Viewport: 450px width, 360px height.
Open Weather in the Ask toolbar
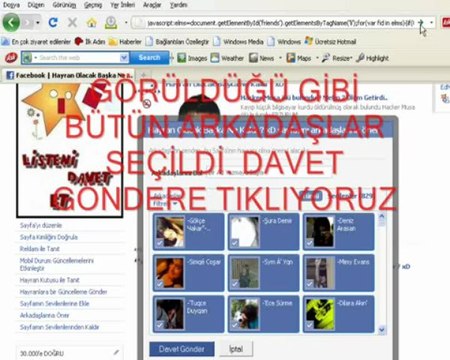227,58
